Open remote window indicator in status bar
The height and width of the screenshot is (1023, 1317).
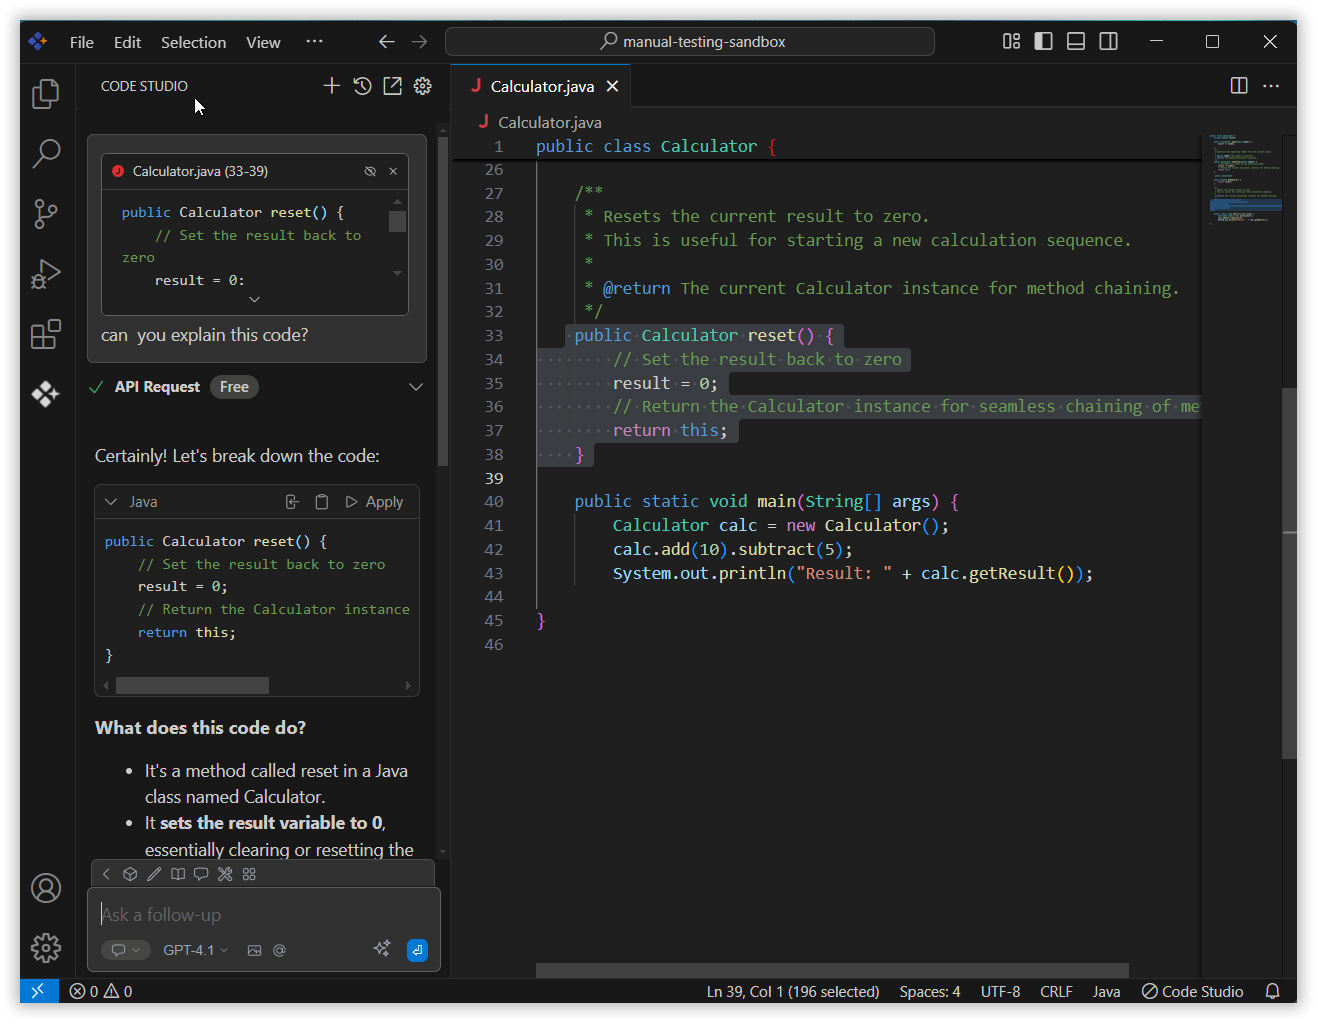pos(38,991)
